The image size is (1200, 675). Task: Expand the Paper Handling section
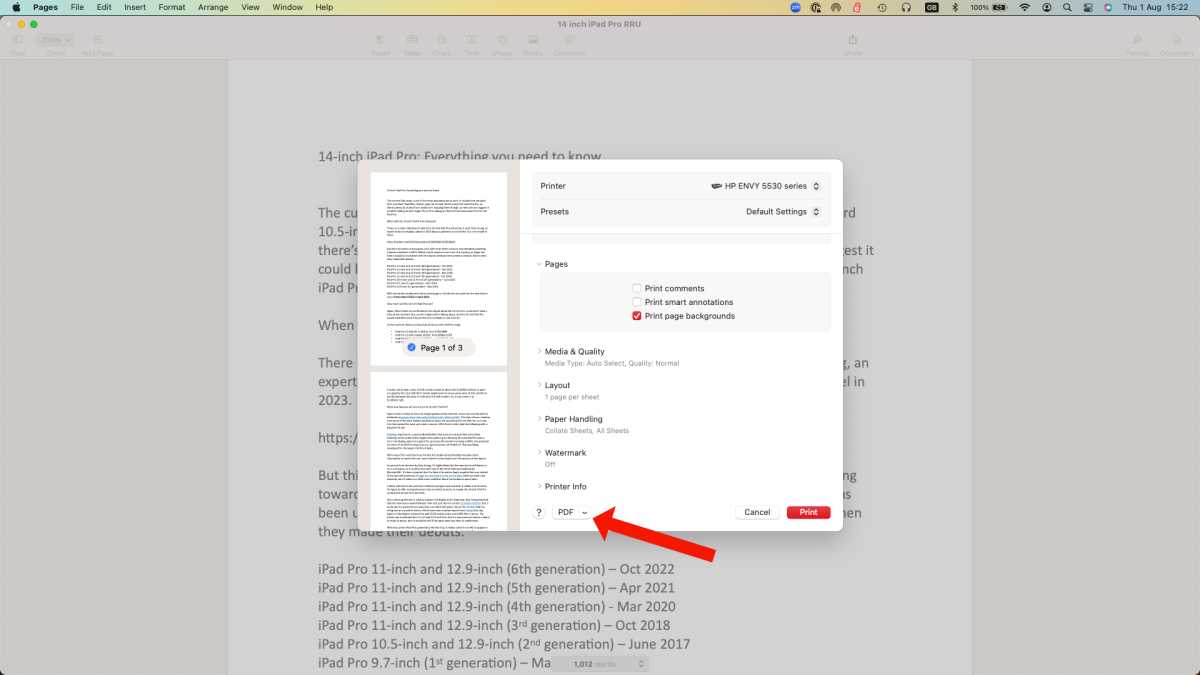(x=540, y=419)
